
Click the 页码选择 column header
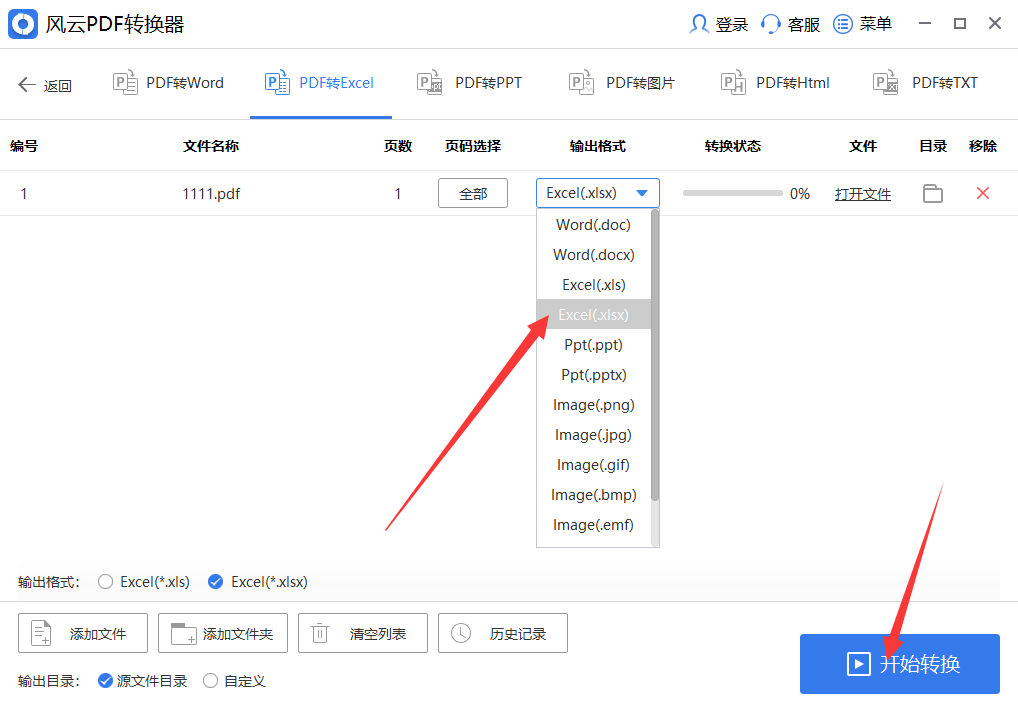(473, 146)
